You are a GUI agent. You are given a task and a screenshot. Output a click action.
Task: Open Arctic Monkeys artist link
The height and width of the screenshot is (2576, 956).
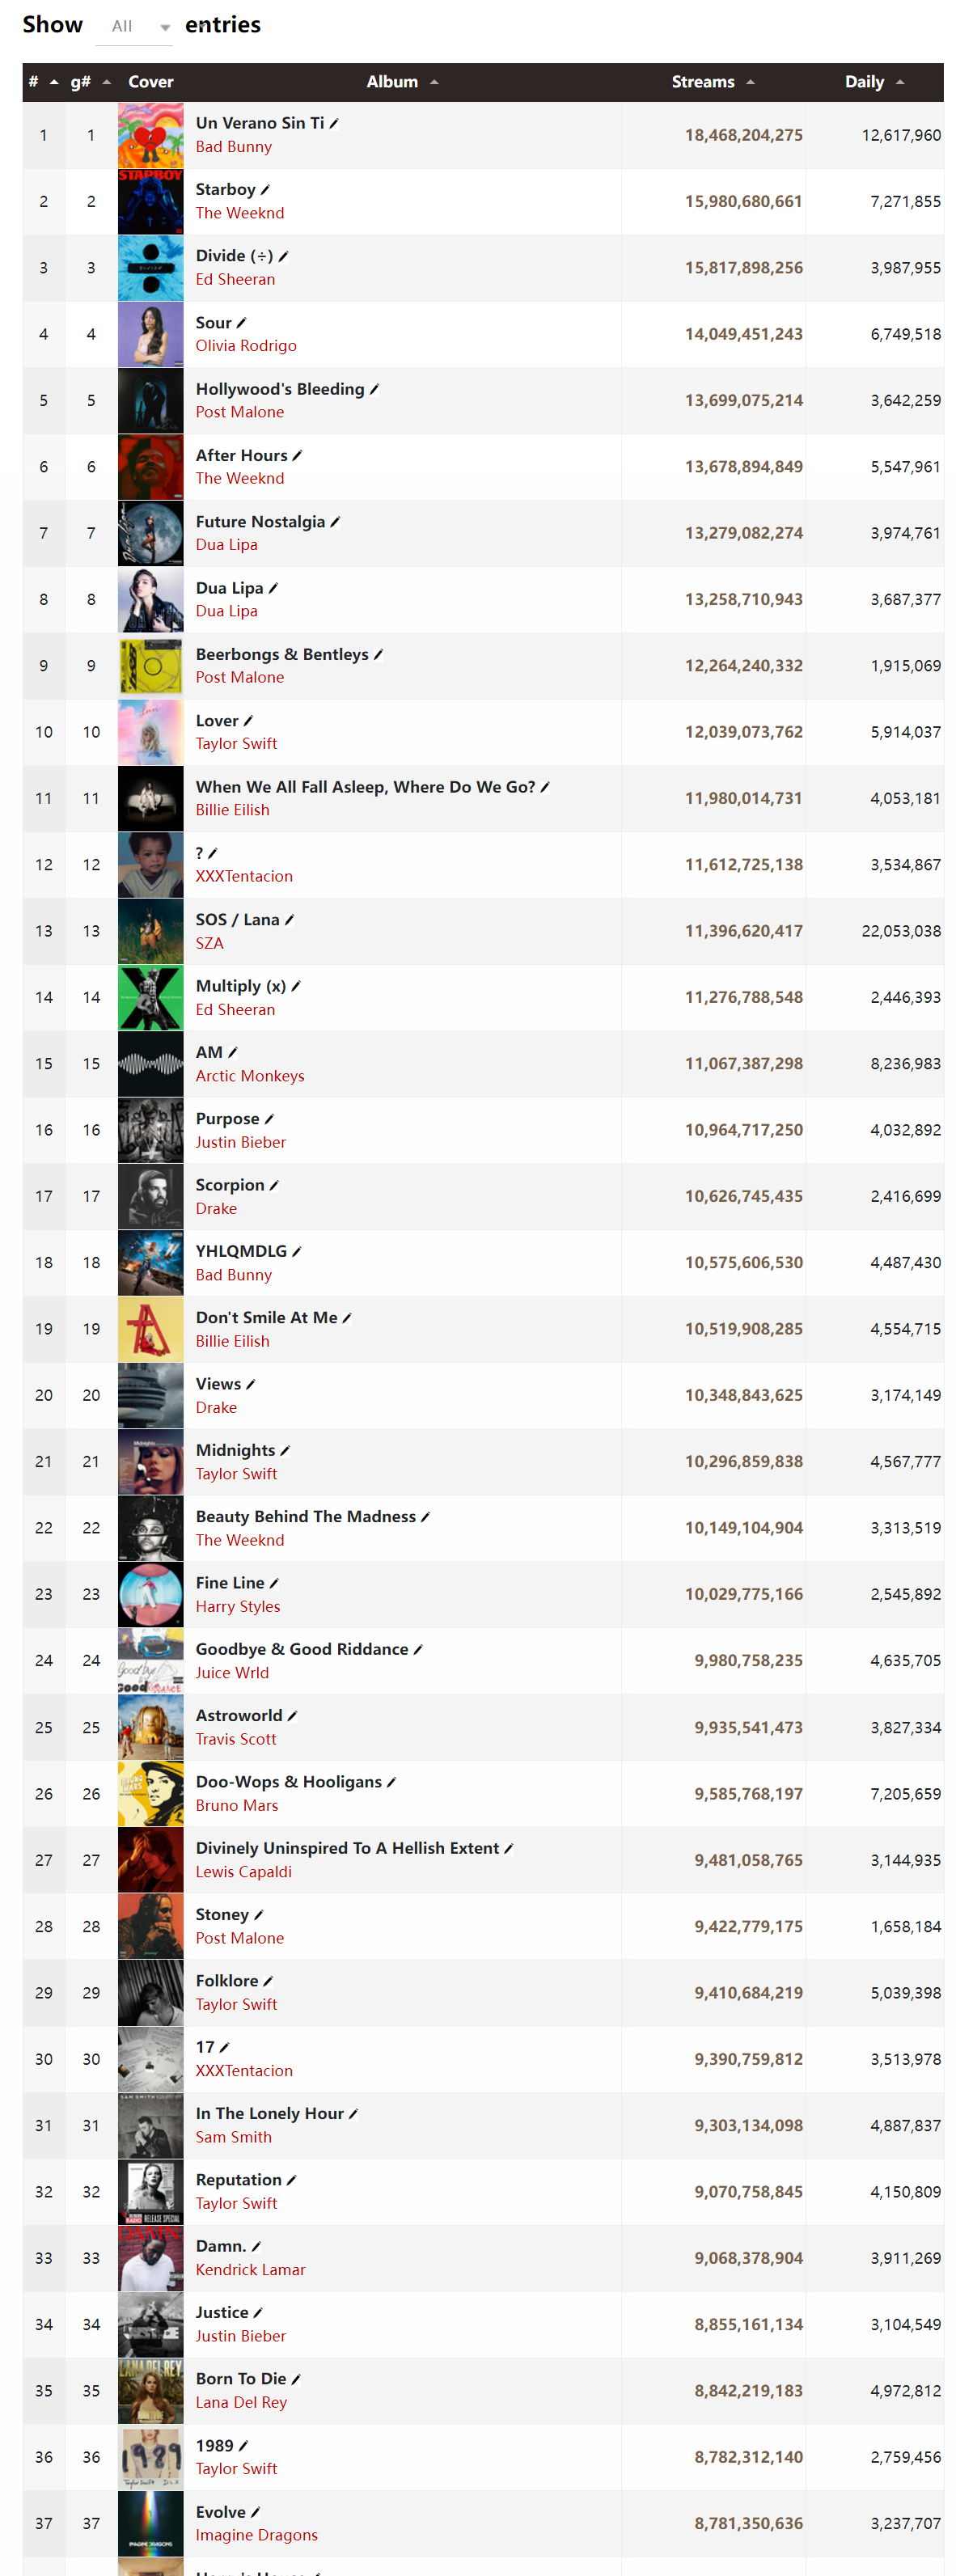pos(250,1076)
